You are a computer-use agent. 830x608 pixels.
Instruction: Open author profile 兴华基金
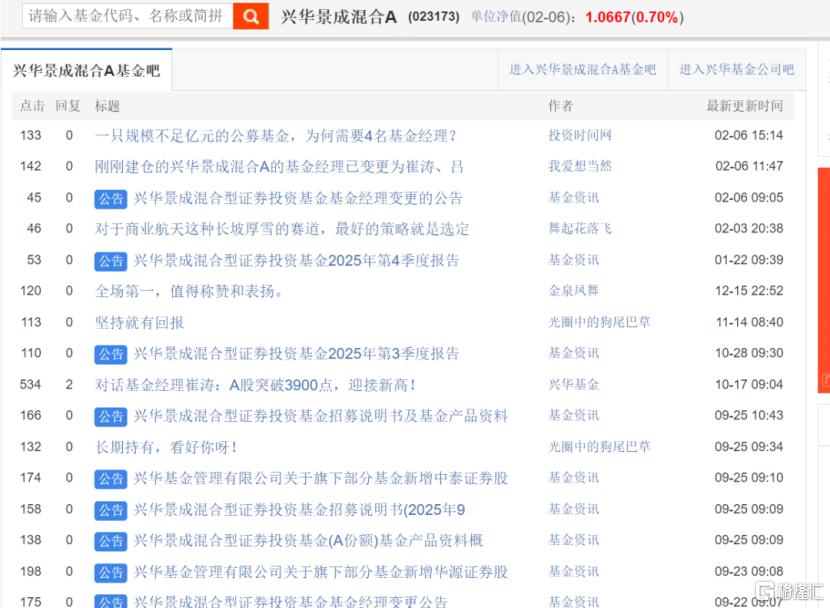pos(574,384)
